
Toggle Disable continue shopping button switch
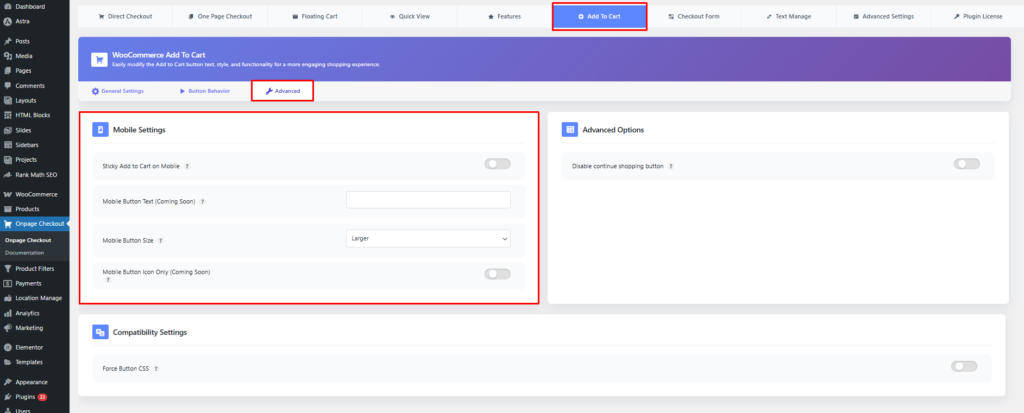tap(966, 164)
